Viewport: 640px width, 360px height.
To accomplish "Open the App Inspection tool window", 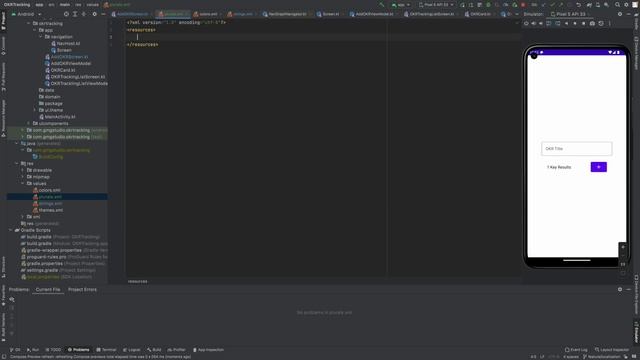I will [x=208, y=350].
